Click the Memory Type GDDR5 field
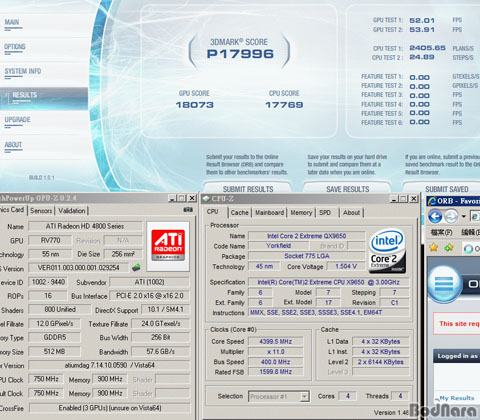This screenshot has width=480, height=420. [x=54, y=338]
